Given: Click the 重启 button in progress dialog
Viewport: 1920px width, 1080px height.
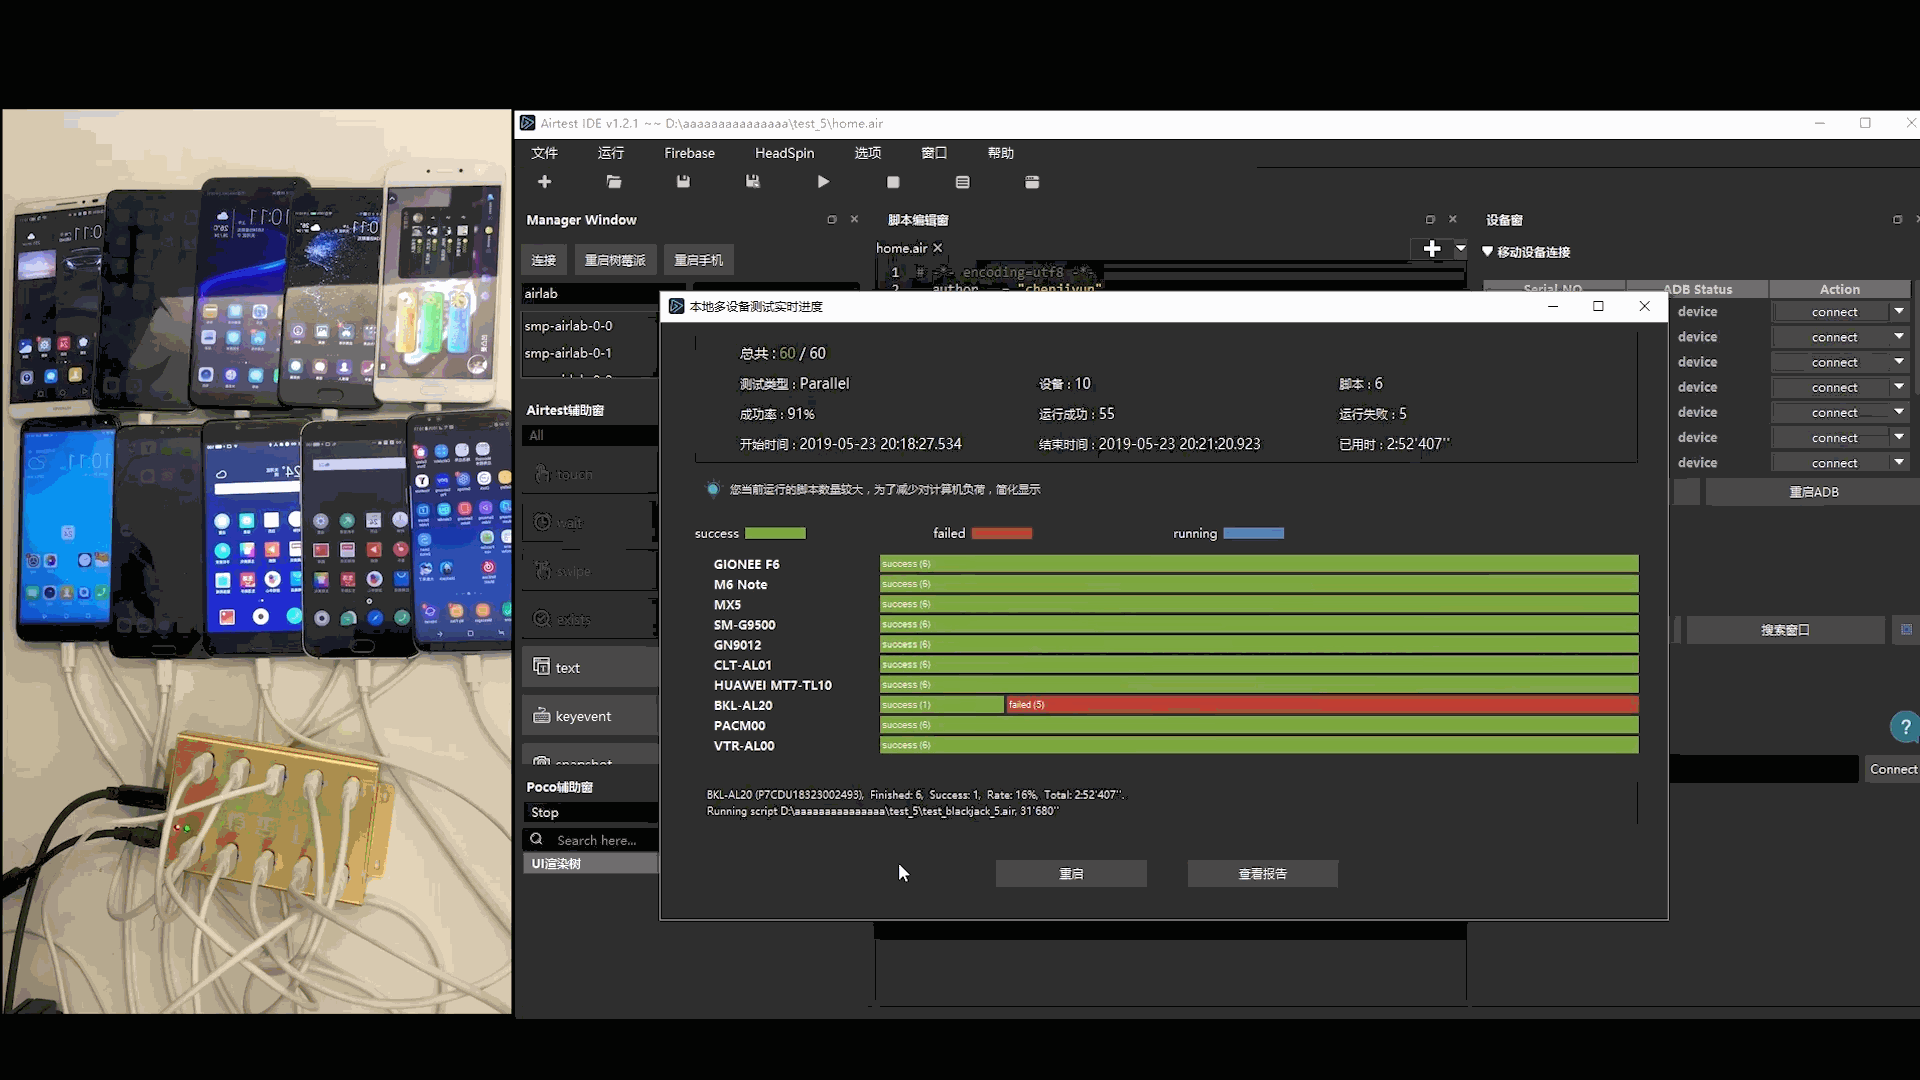Looking at the screenshot, I should pyautogui.click(x=1071, y=873).
